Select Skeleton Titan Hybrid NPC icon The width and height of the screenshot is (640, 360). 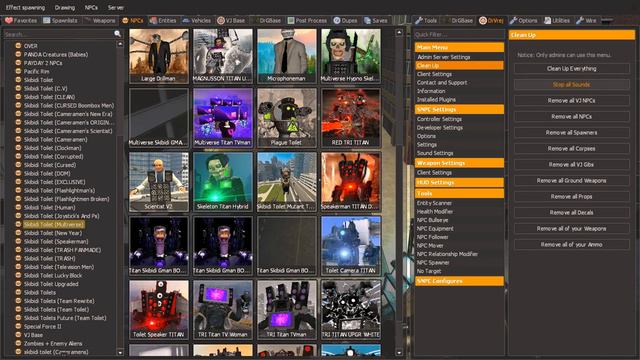223,182
